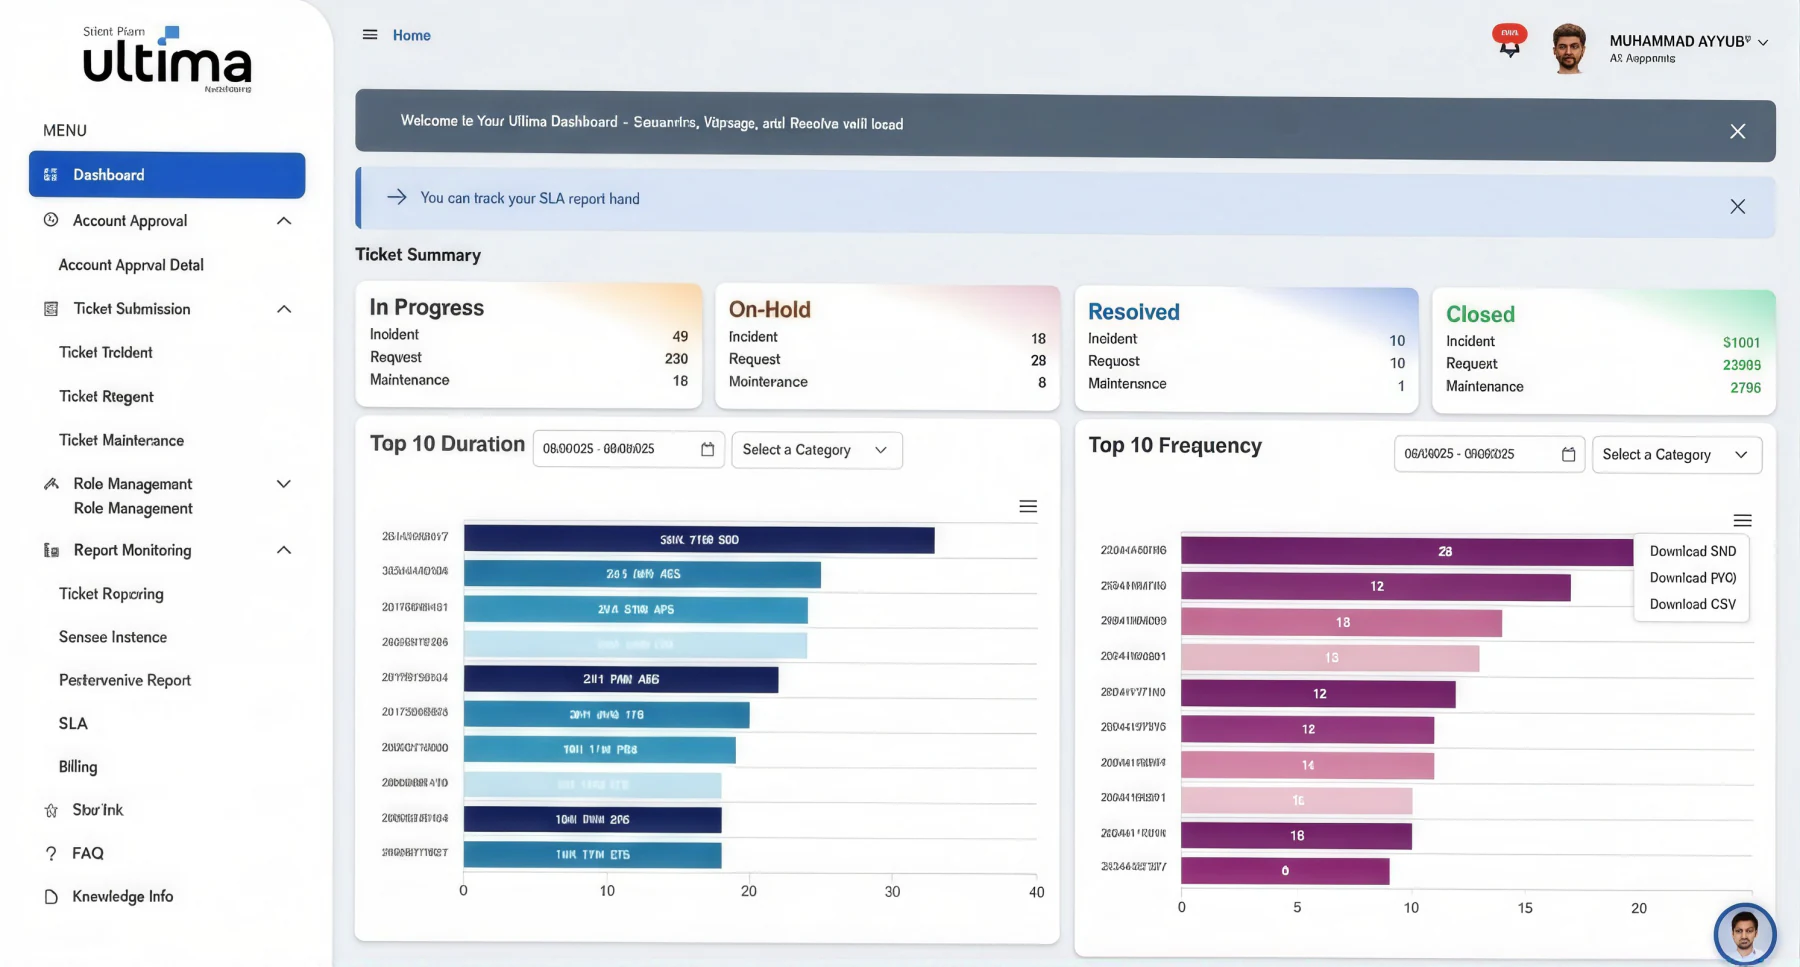
Task: Open the Top 10 Frequency Select a Category dropdown
Action: click(x=1677, y=455)
